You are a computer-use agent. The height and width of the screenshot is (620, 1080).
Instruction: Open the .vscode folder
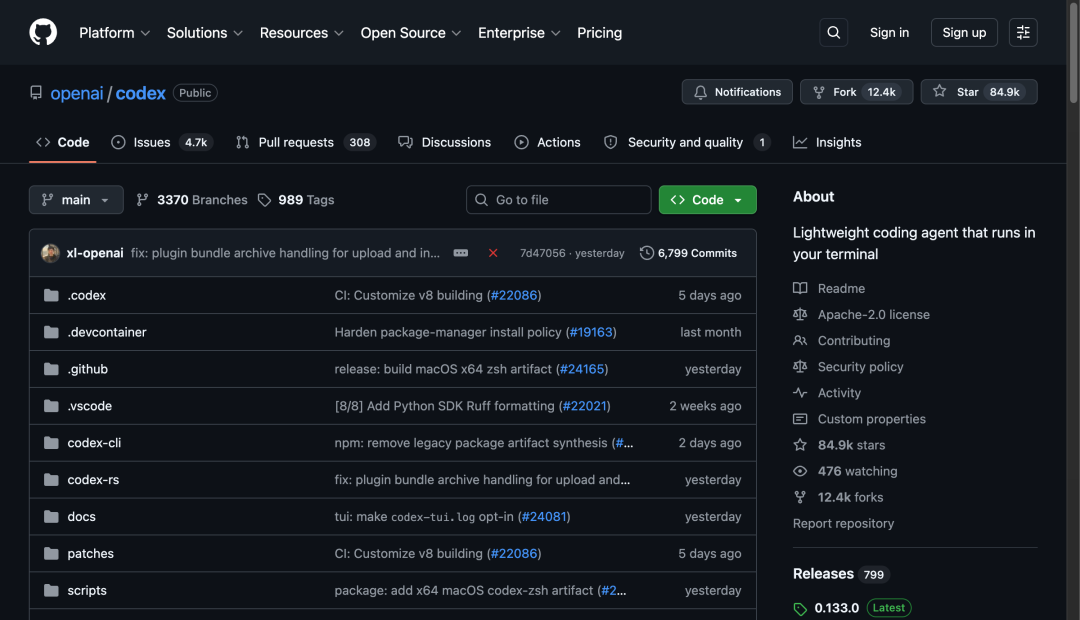[90, 406]
